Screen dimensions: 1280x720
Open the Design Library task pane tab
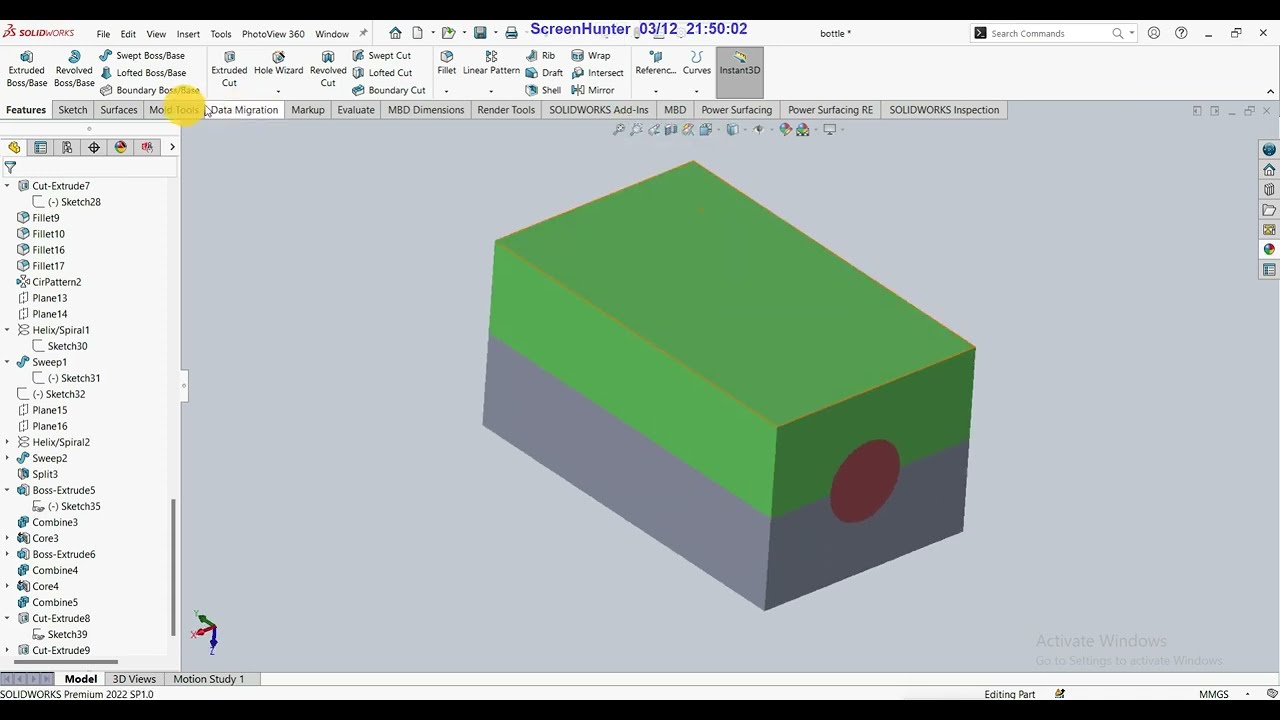click(1269, 189)
